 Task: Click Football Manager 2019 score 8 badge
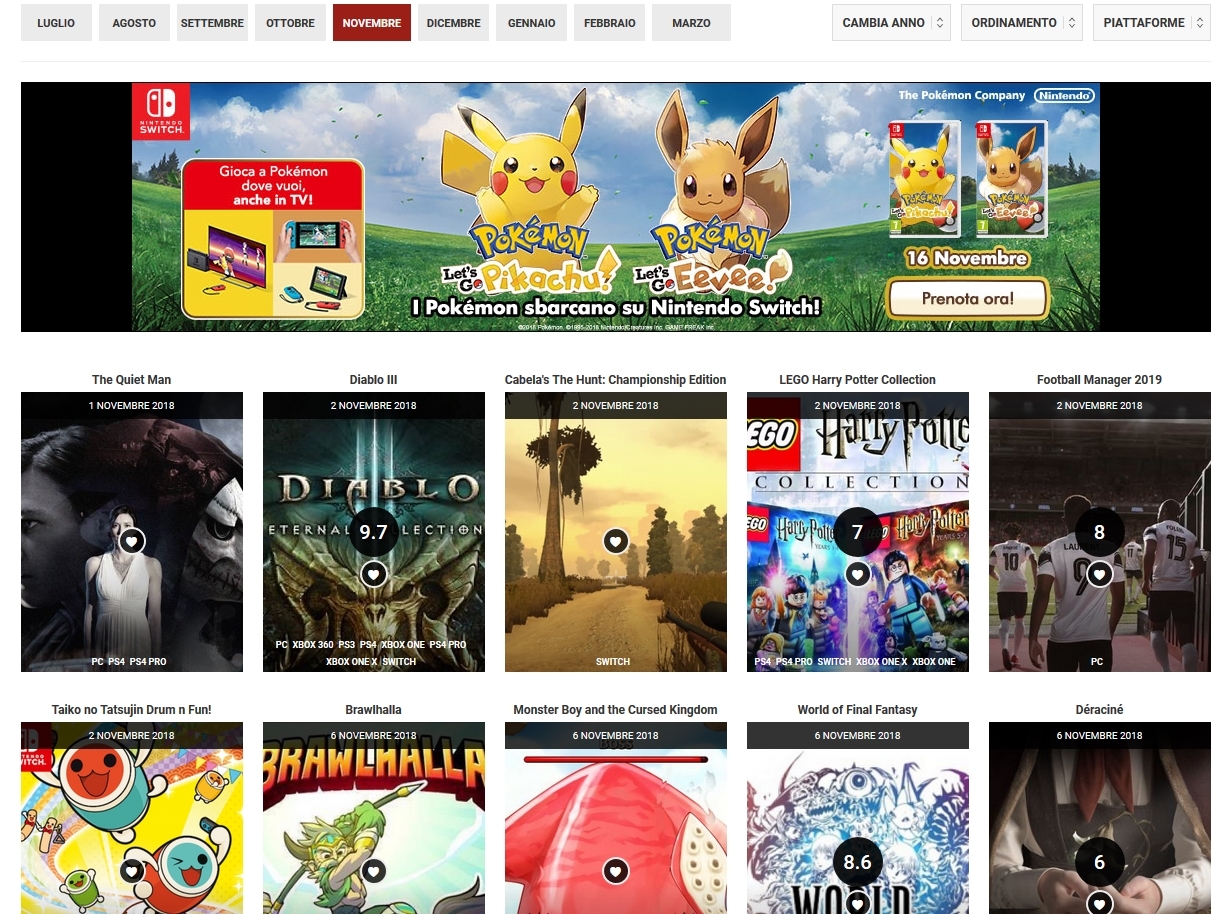[1100, 532]
